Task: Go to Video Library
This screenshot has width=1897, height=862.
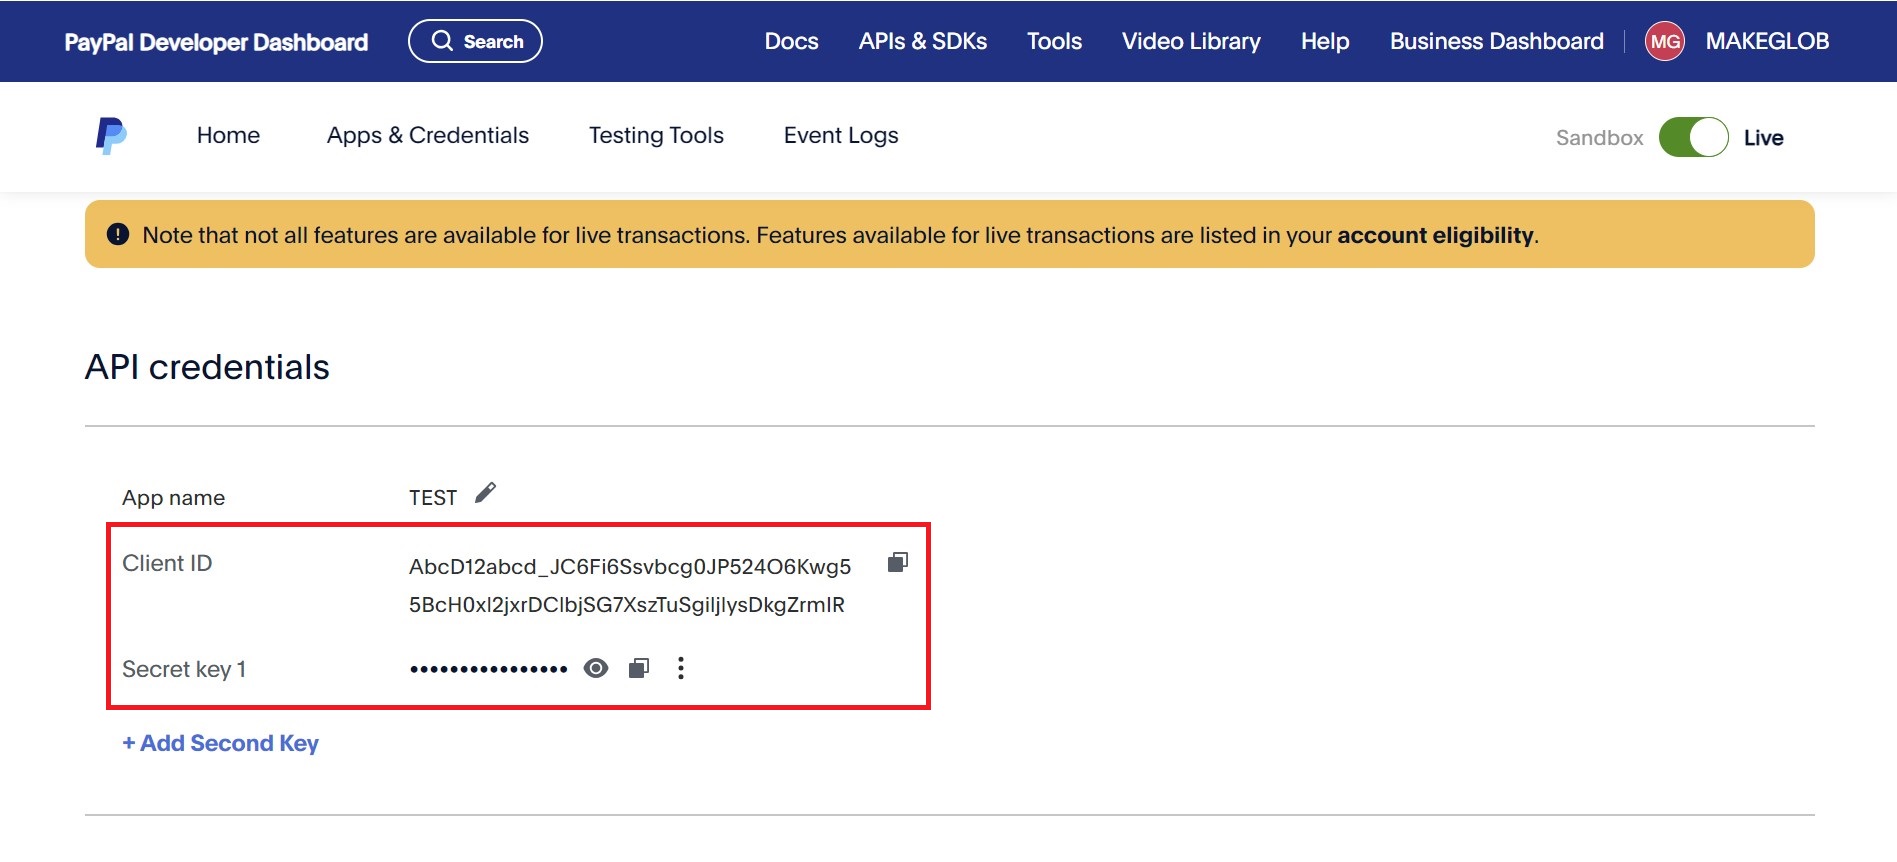Action: (1191, 41)
